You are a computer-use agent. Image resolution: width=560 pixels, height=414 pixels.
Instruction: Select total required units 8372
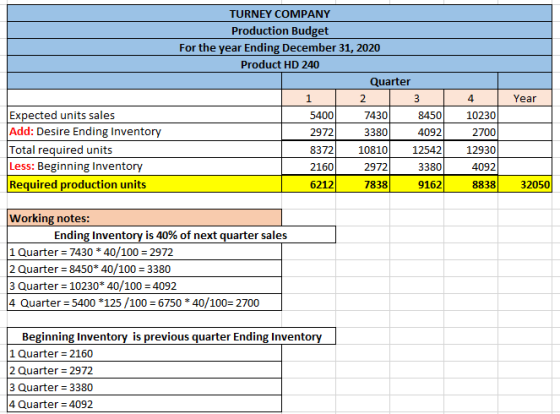coord(309,149)
